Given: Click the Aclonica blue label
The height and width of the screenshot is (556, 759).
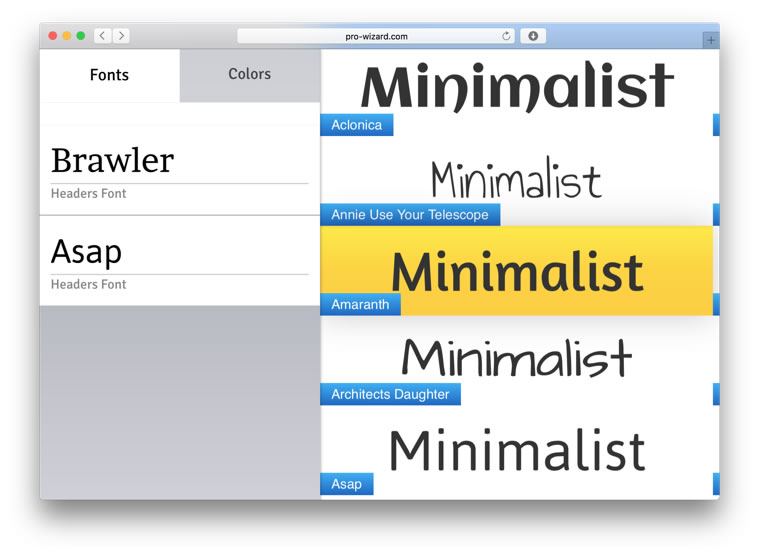Looking at the screenshot, I should point(357,125).
